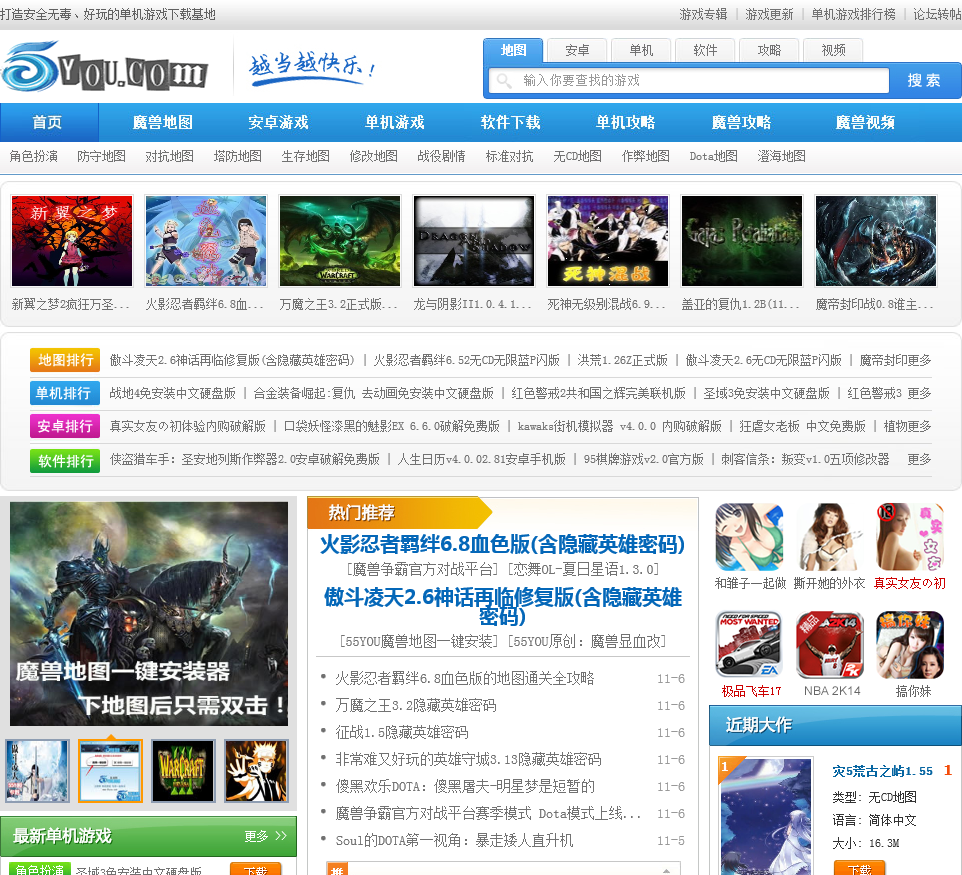Open the 死神混战 map thumbnail
962x875 pixels.
(x=607, y=241)
